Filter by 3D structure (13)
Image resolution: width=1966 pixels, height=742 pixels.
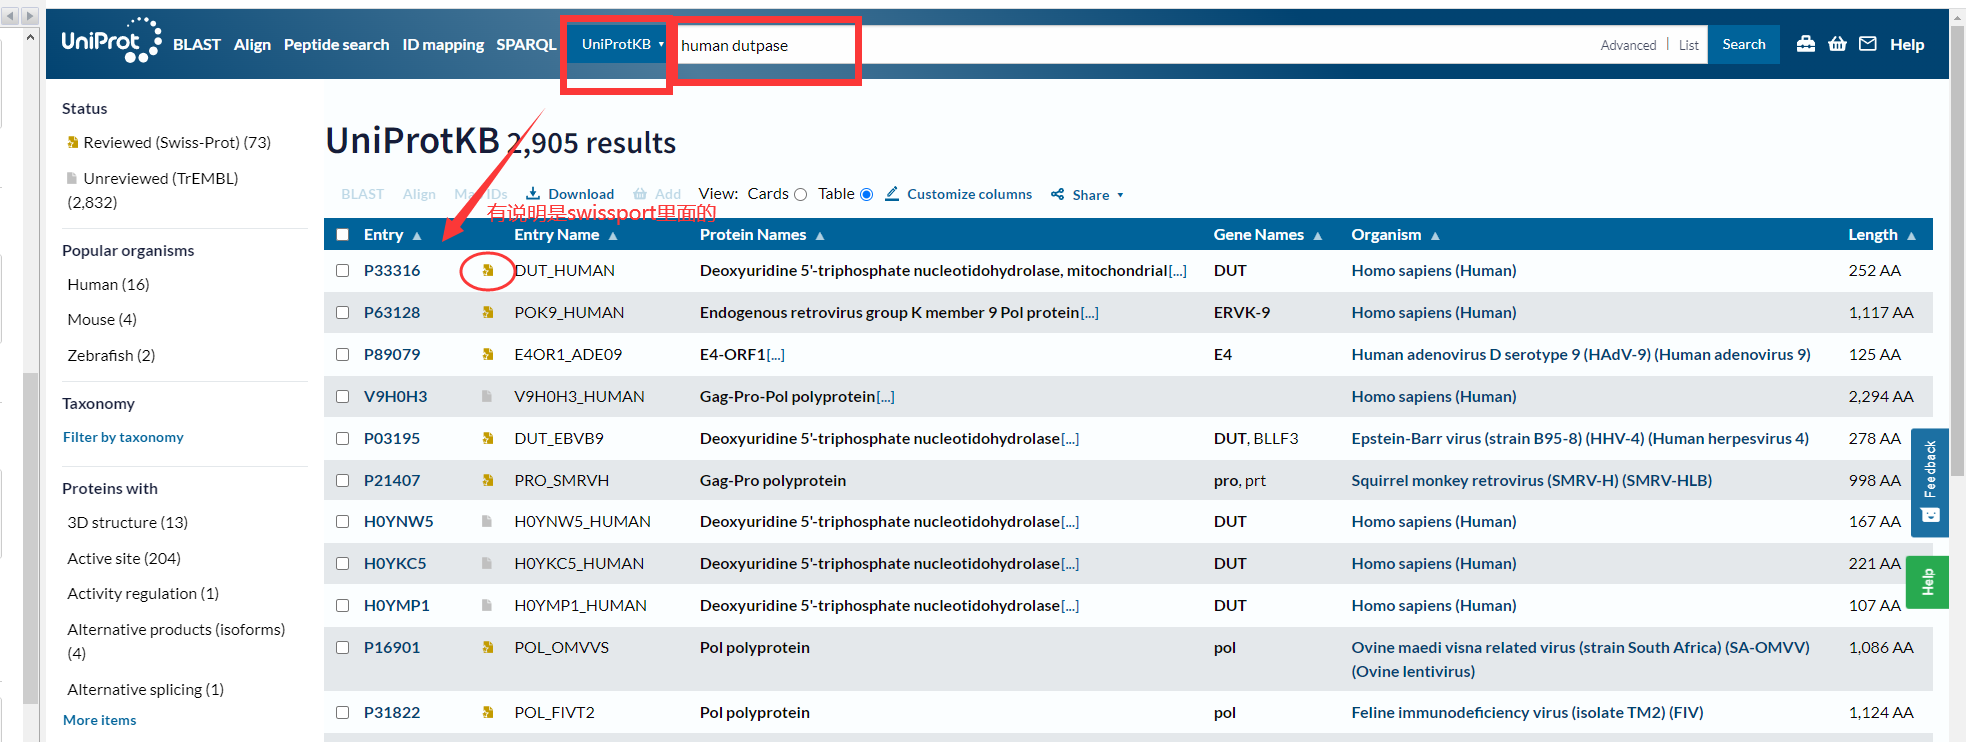point(127,522)
